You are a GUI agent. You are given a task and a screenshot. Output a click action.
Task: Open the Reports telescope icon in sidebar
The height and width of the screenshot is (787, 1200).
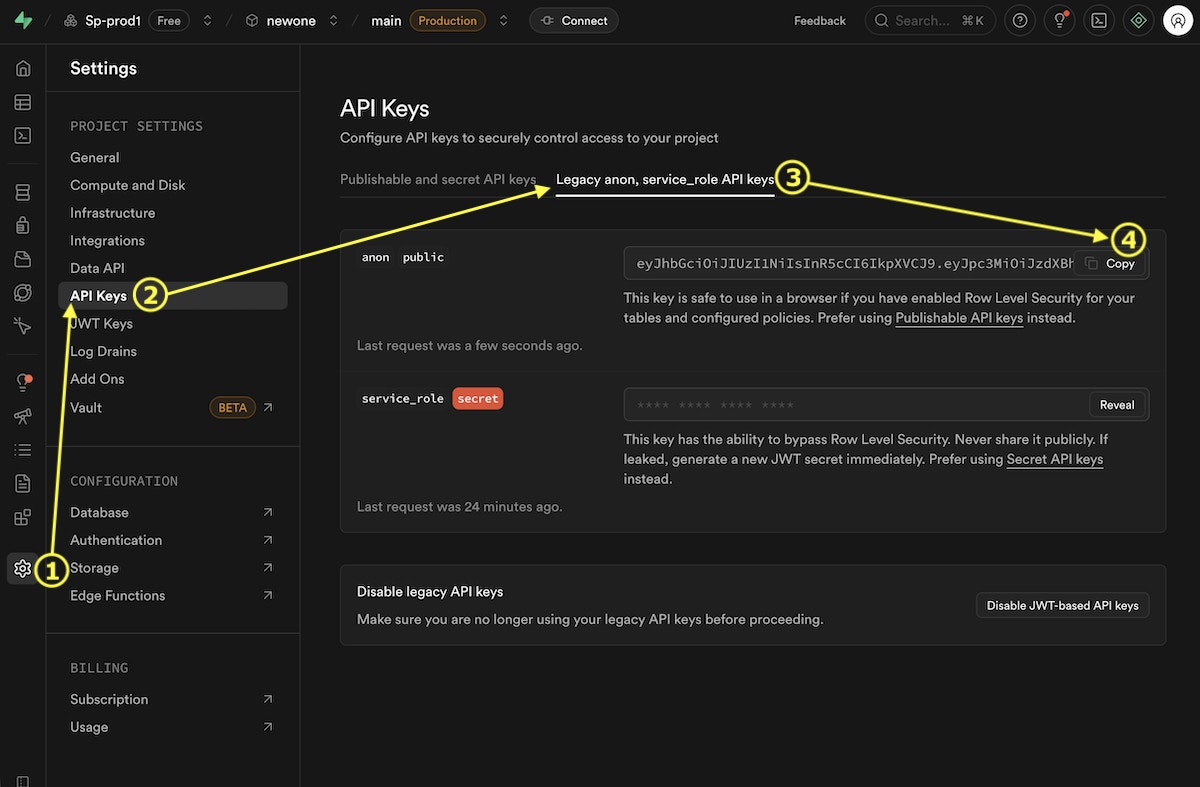click(23, 416)
